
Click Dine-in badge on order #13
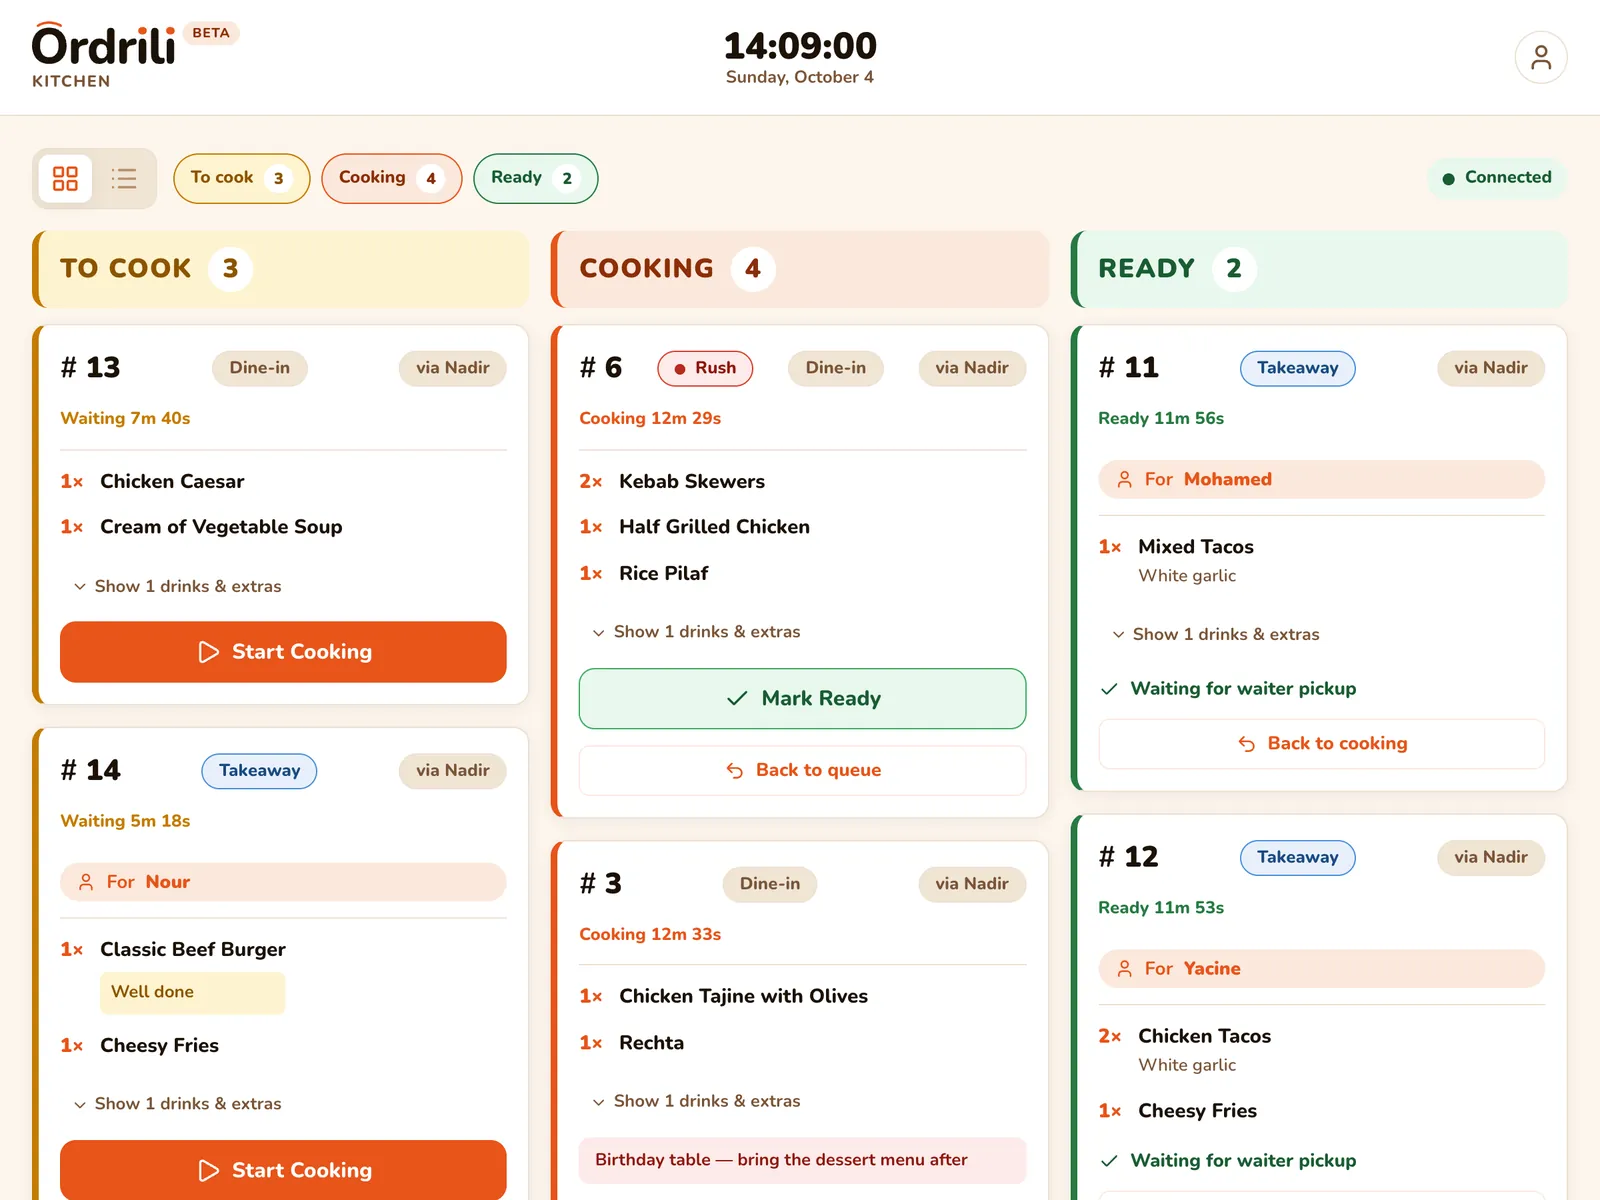[260, 368]
